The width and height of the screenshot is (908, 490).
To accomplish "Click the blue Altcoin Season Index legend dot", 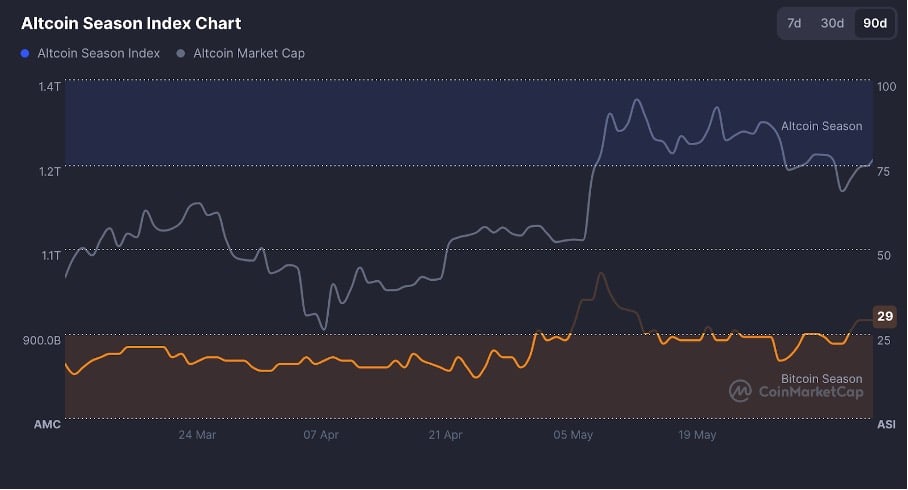I will click(x=25, y=53).
